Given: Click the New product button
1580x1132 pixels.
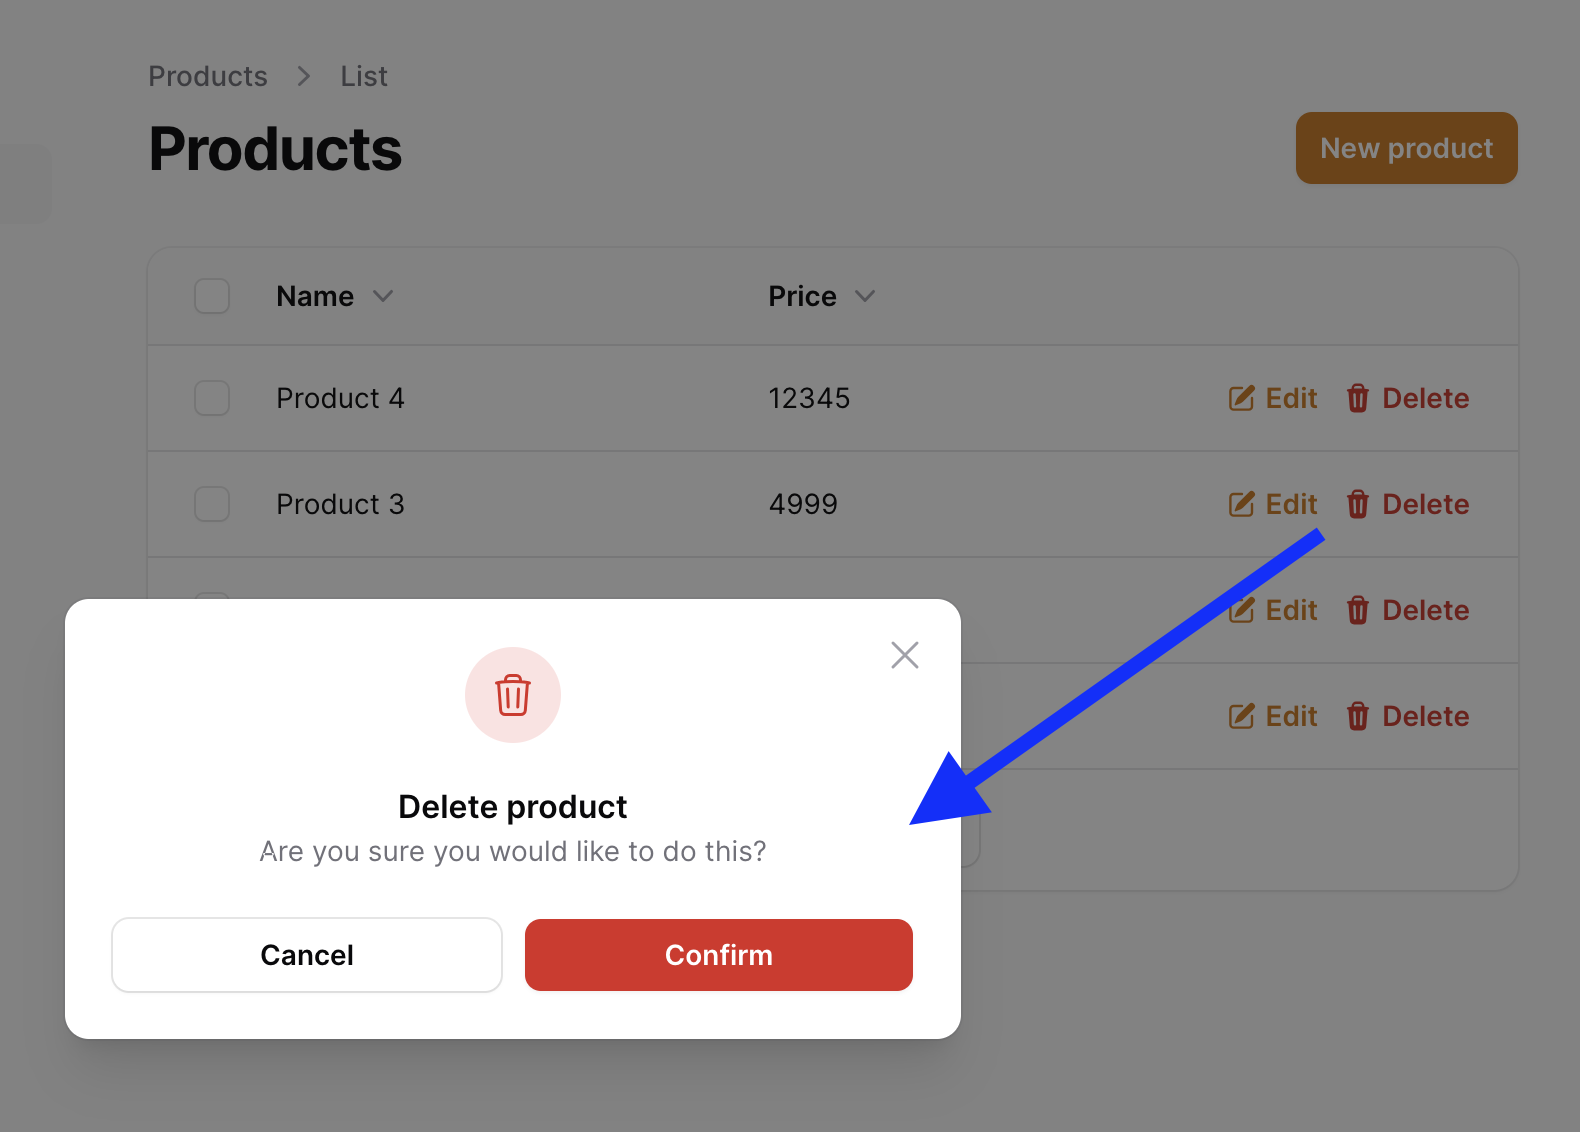Looking at the screenshot, I should [1407, 148].
